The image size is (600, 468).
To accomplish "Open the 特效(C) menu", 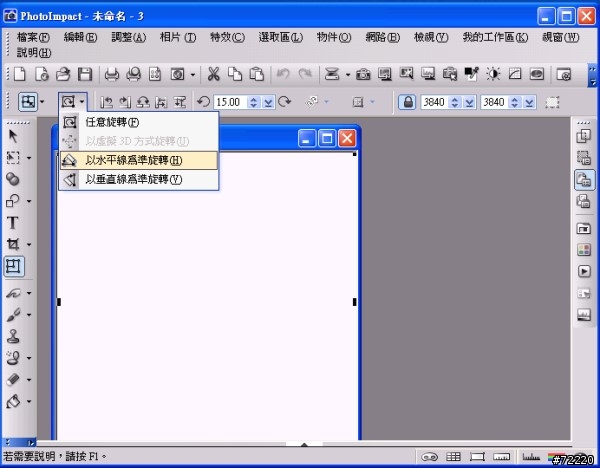I will (227, 37).
